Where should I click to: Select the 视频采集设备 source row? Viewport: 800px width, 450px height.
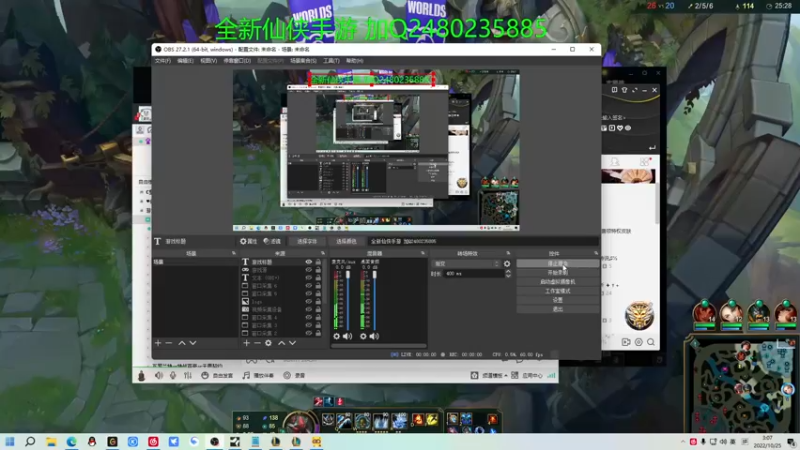tap(282, 309)
